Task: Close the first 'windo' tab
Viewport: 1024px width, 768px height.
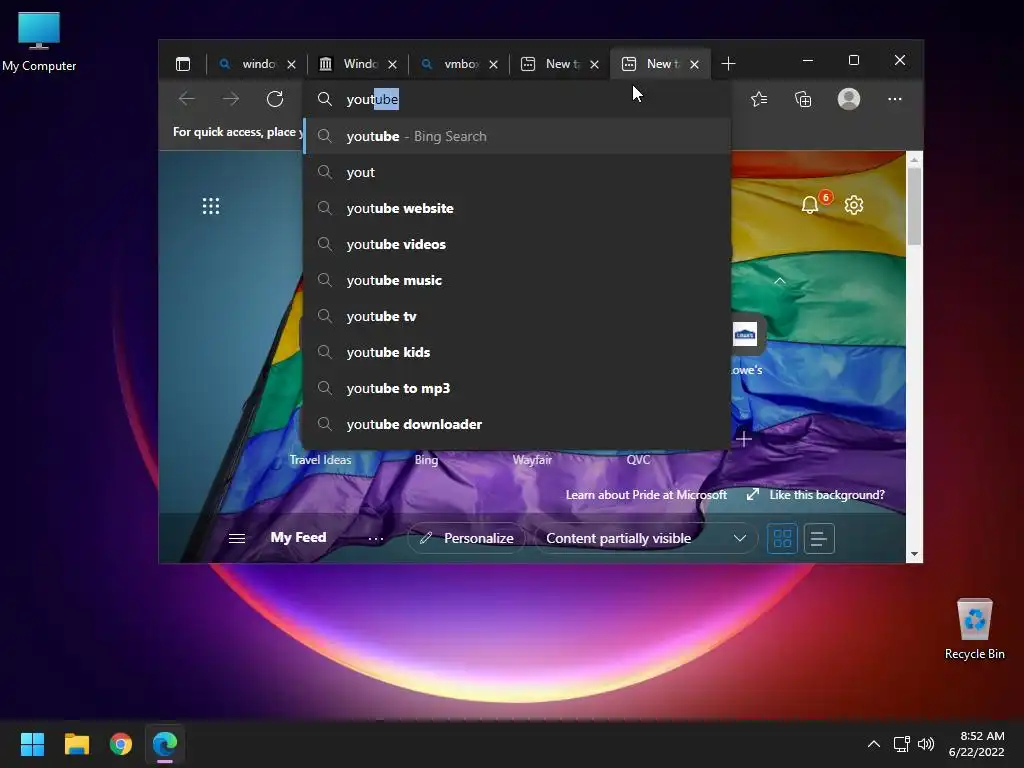Action: pos(291,64)
